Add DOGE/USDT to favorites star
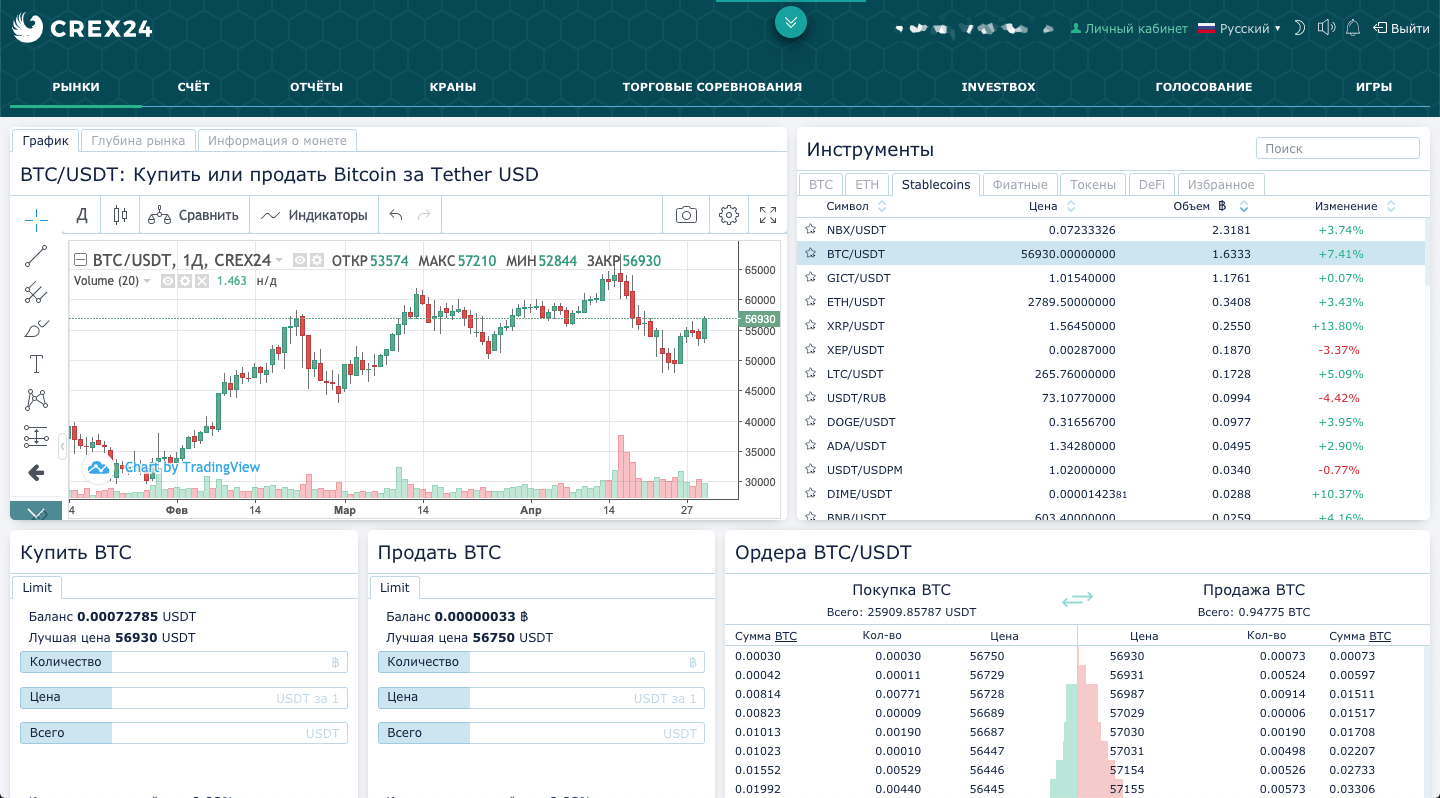 [x=811, y=422]
